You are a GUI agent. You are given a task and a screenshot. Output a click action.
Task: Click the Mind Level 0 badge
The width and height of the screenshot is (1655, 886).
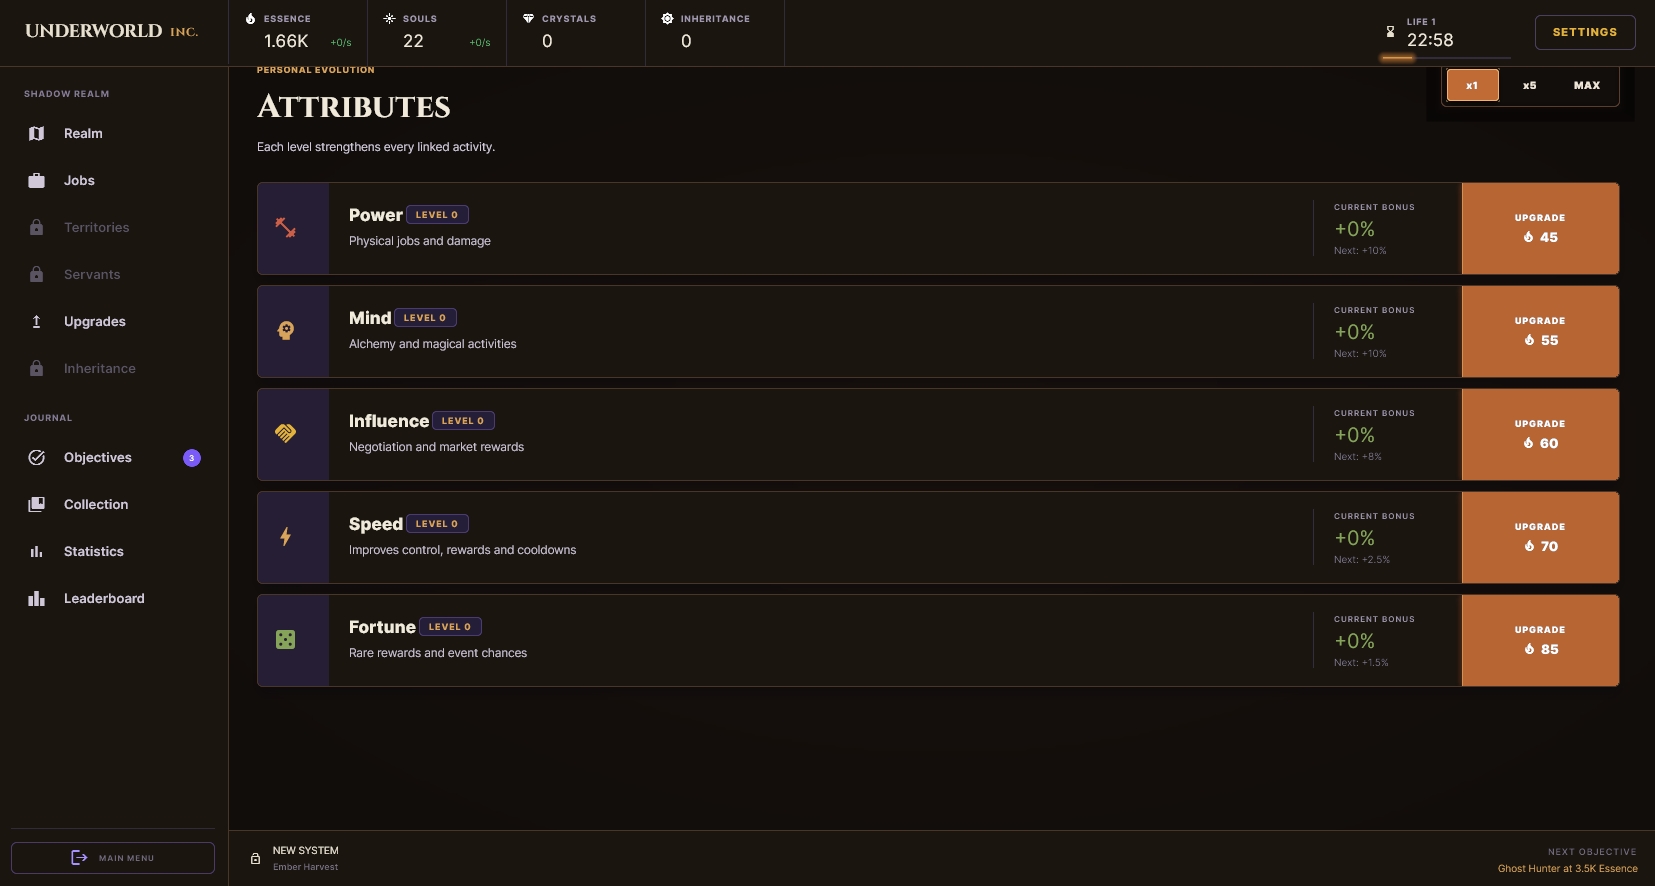pos(425,318)
